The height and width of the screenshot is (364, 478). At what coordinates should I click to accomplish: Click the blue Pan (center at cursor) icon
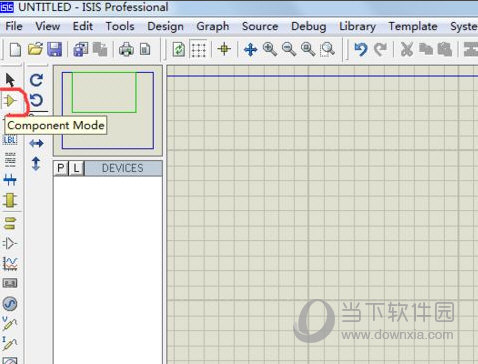coord(250,50)
